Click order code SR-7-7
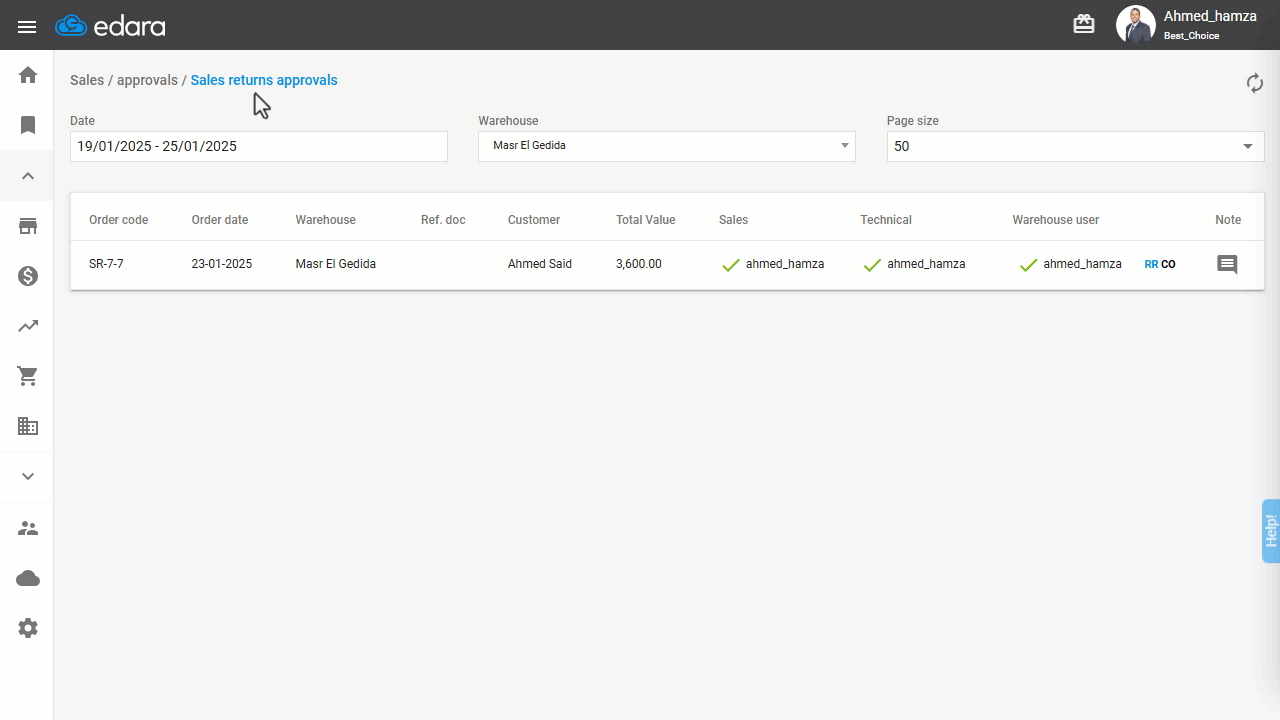Screen dimensions: 1280x720 click(x=106, y=264)
